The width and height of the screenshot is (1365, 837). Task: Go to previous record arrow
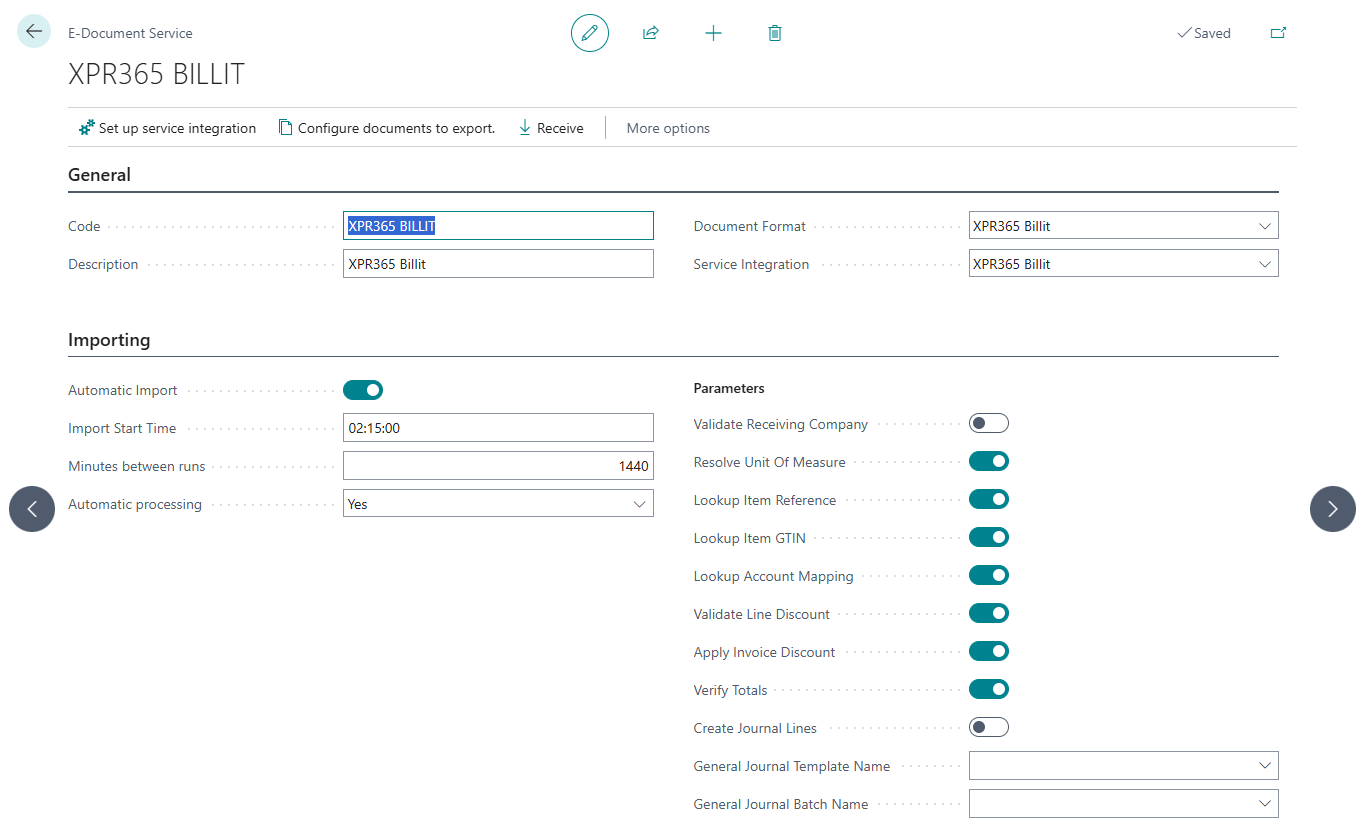32,509
